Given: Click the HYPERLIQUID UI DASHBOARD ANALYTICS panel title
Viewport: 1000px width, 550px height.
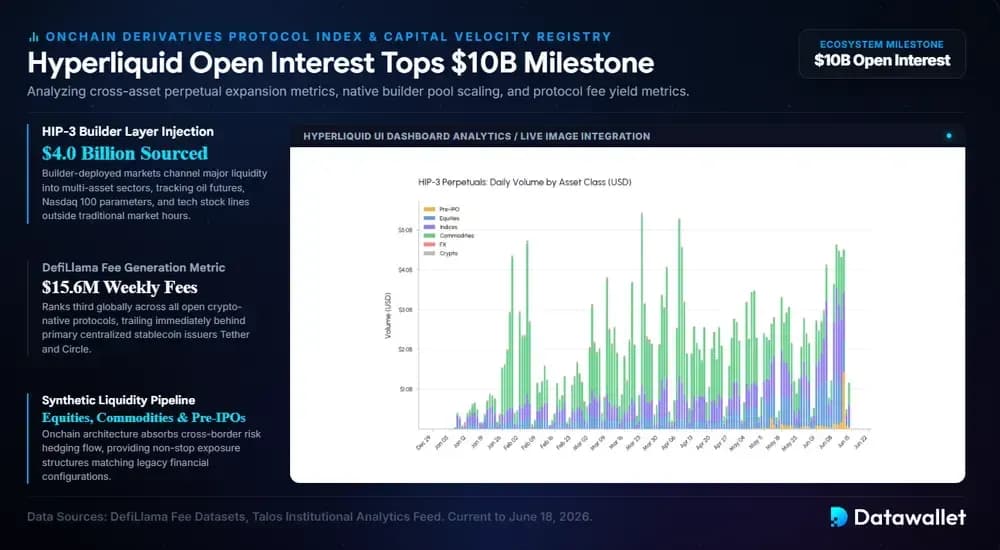Looking at the screenshot, I should (x=477, y=136).
